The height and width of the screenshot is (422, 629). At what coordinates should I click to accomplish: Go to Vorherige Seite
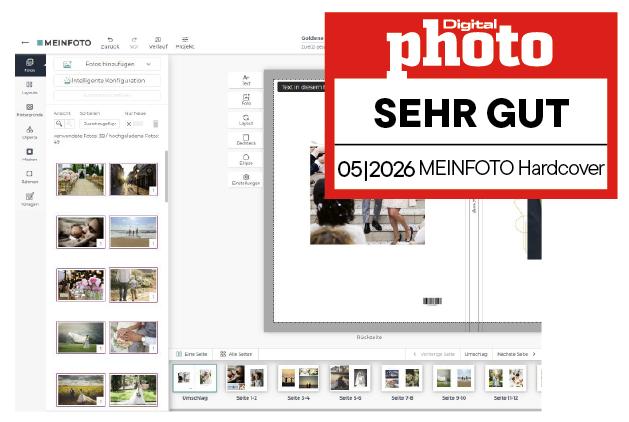coord(434,354)
